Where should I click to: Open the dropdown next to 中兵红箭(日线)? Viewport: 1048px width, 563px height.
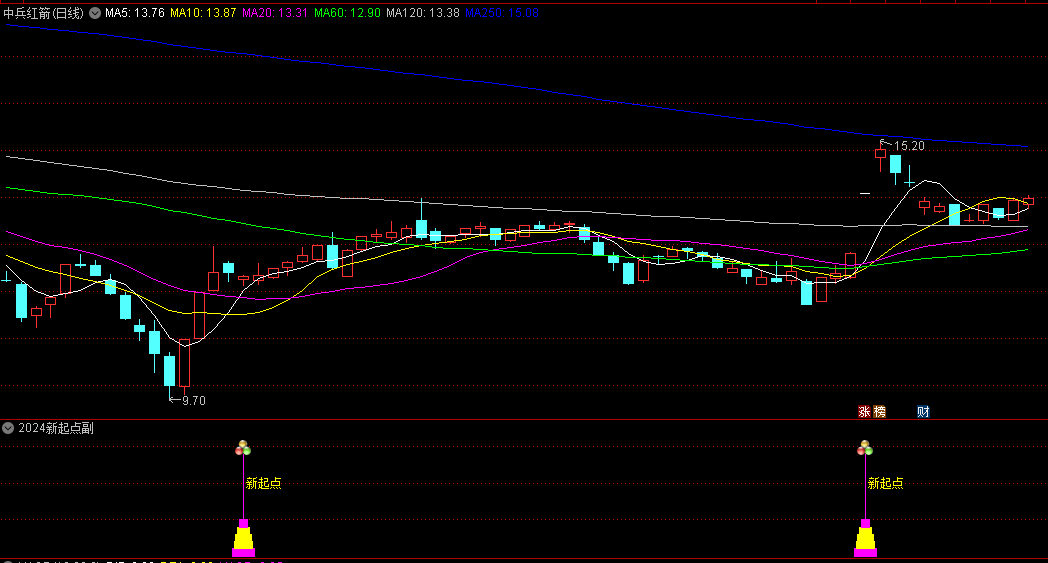coord(95,13)
